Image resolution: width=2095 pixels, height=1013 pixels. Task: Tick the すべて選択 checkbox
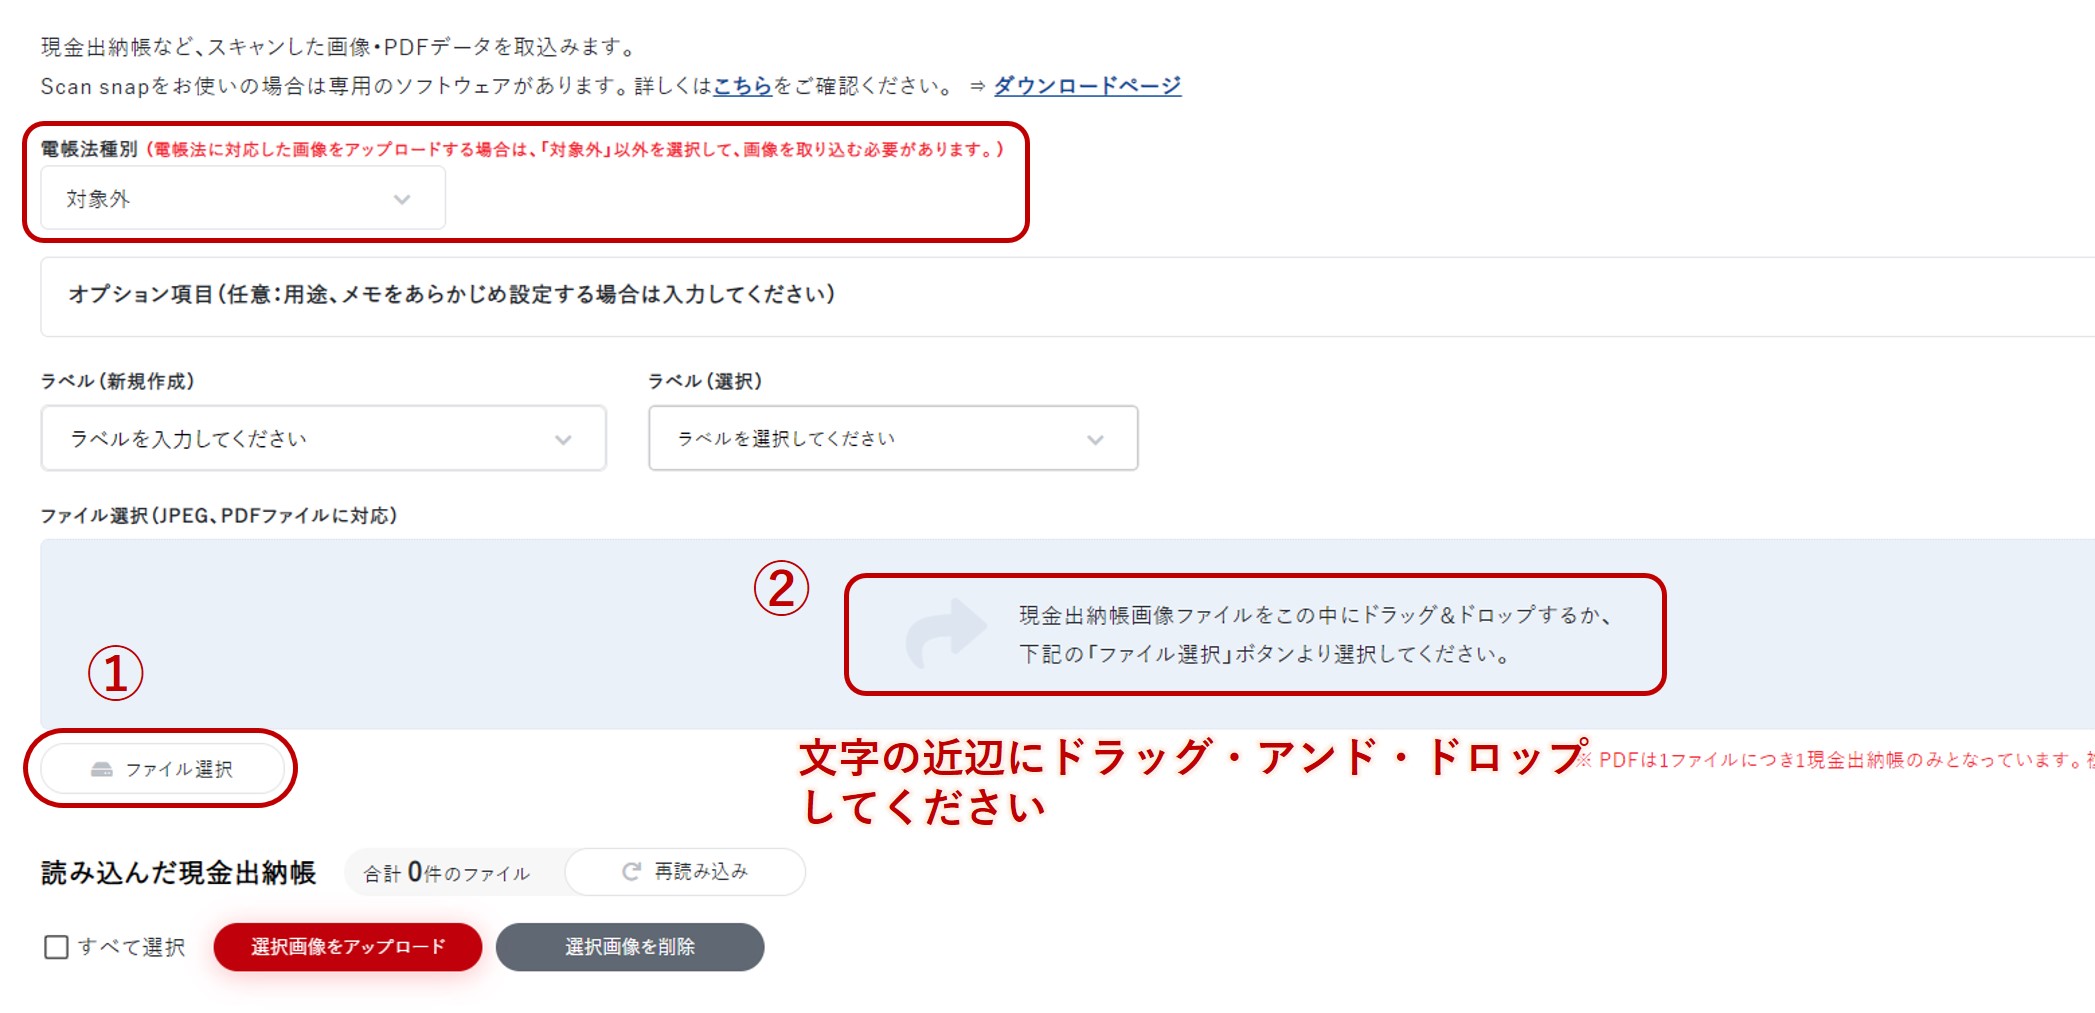pyautogui.click(x=56, y=946)
